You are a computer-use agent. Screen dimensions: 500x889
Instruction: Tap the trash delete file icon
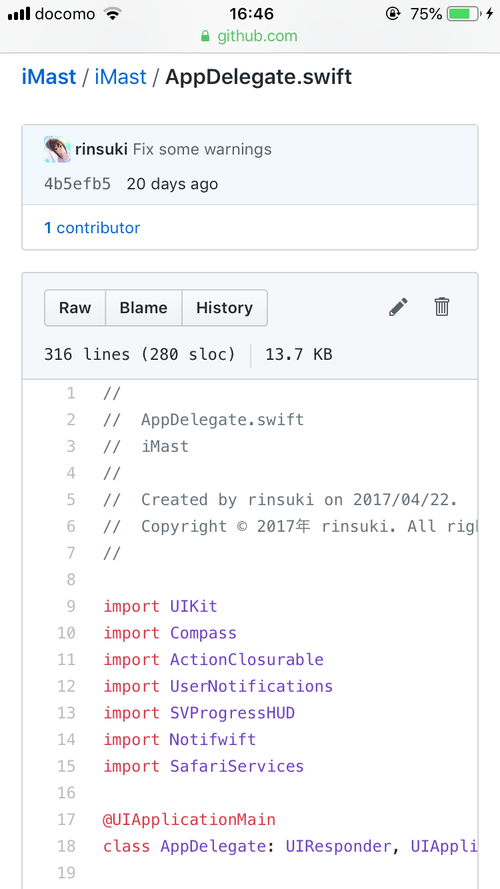click(x=442, y=307)
